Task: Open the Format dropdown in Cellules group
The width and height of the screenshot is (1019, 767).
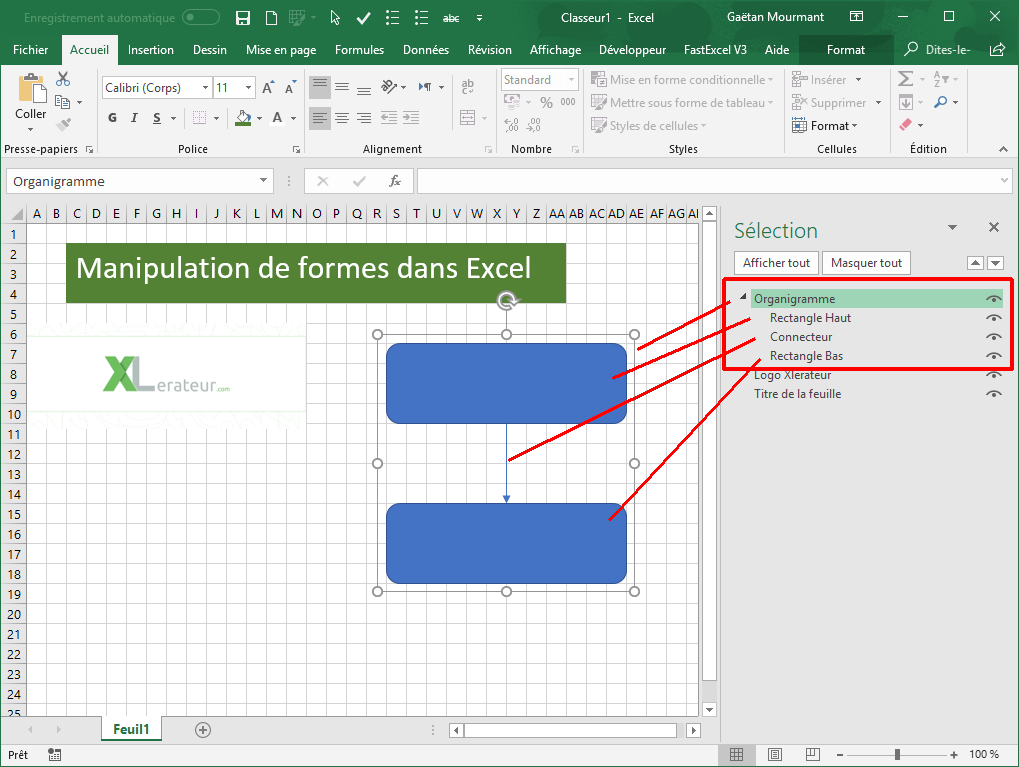Action: (825, 125)
